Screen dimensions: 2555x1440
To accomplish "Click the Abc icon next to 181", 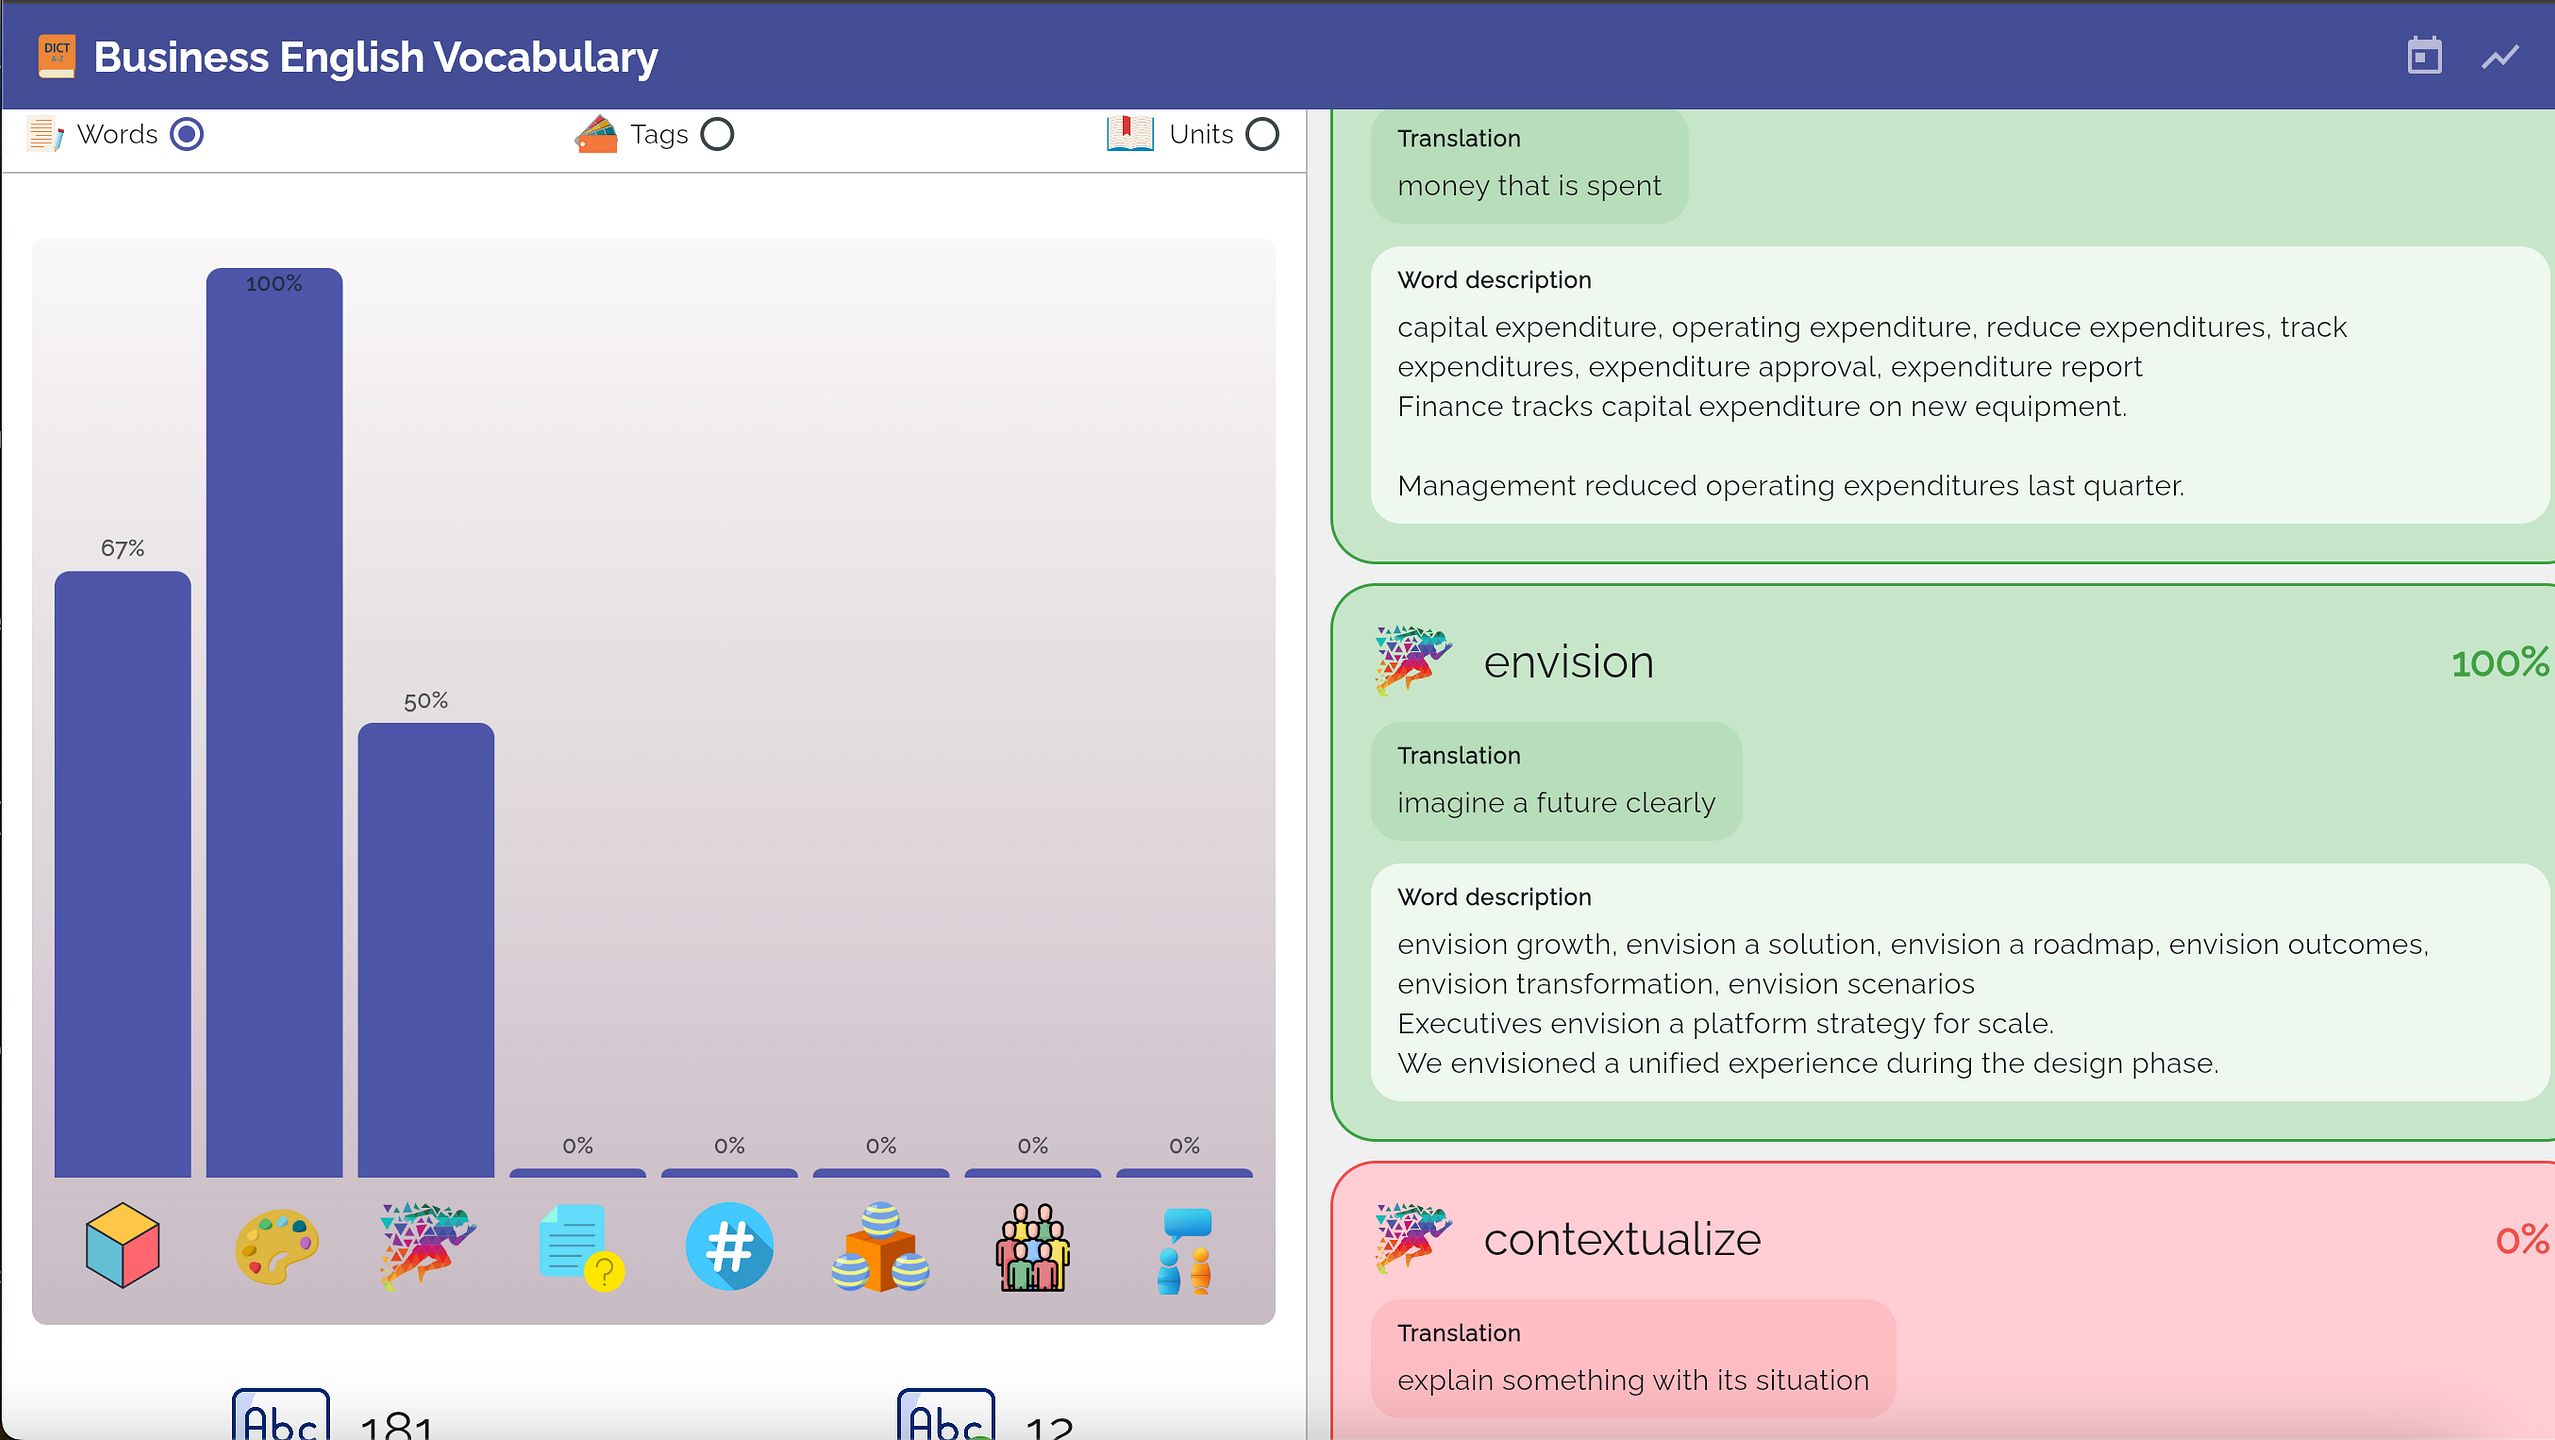I will pyautogui.click(x=281, y=1414).
